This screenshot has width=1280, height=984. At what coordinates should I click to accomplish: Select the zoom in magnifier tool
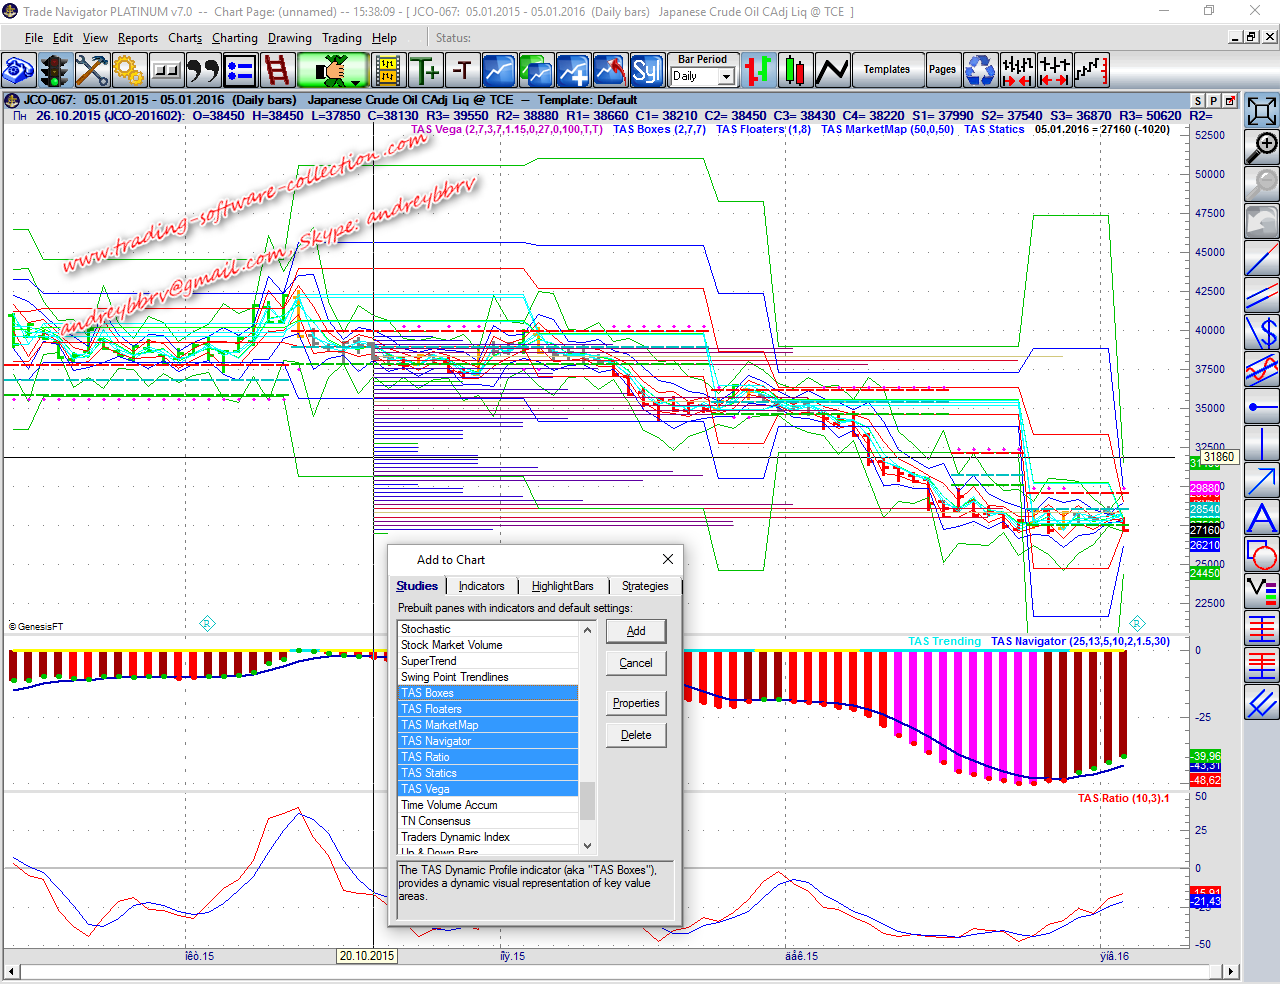1262,147
